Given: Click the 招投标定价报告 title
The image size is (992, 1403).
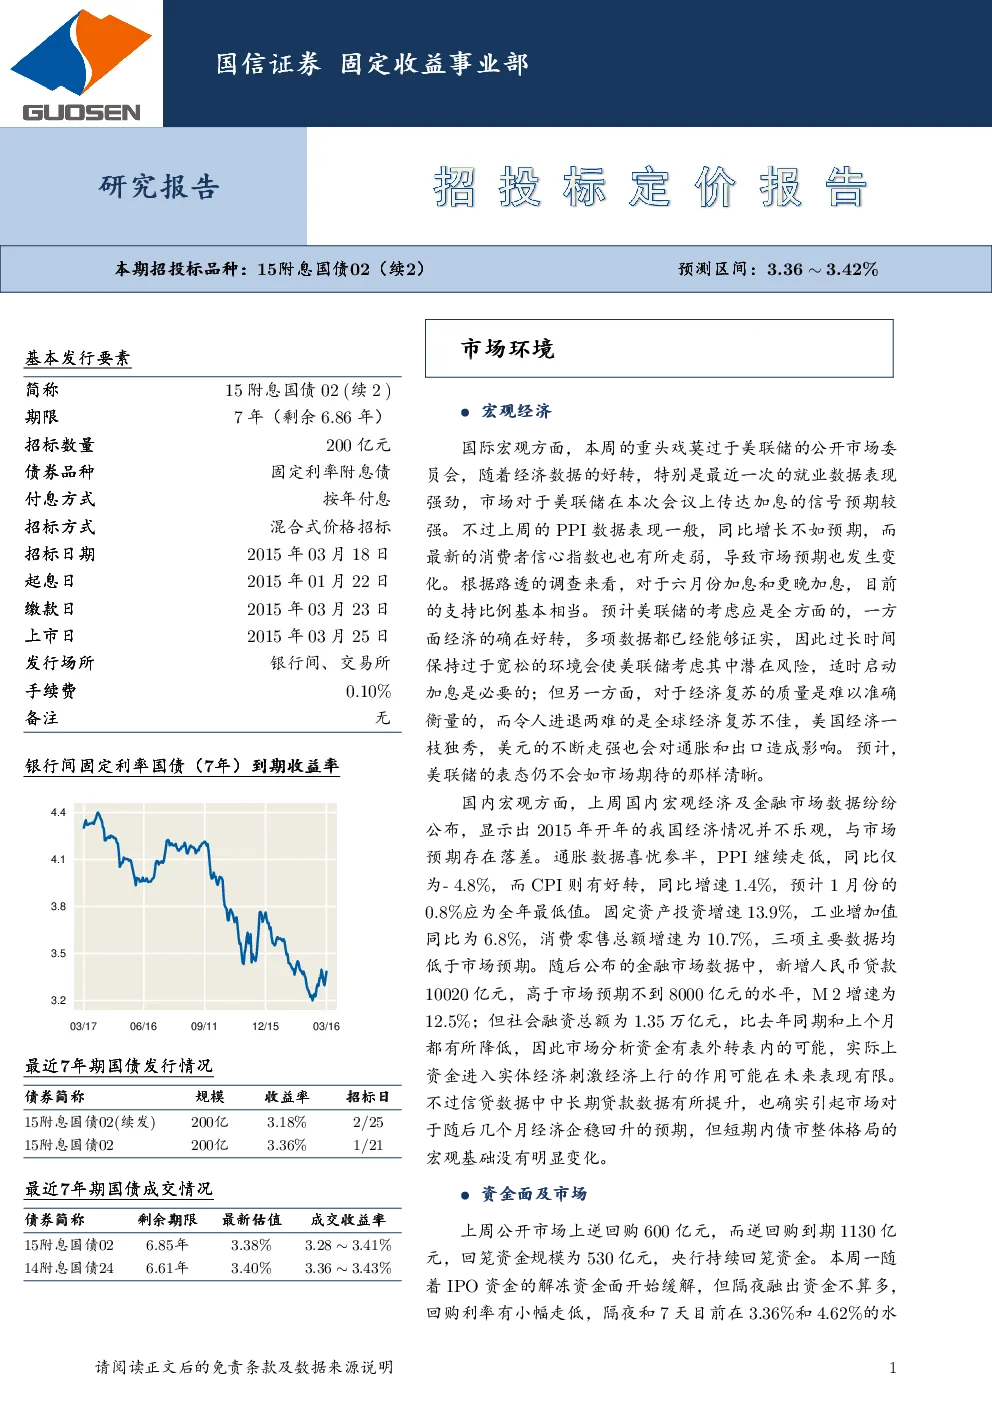Looking at the screenshot, I should pyautogui.click(x=650, y=187).
